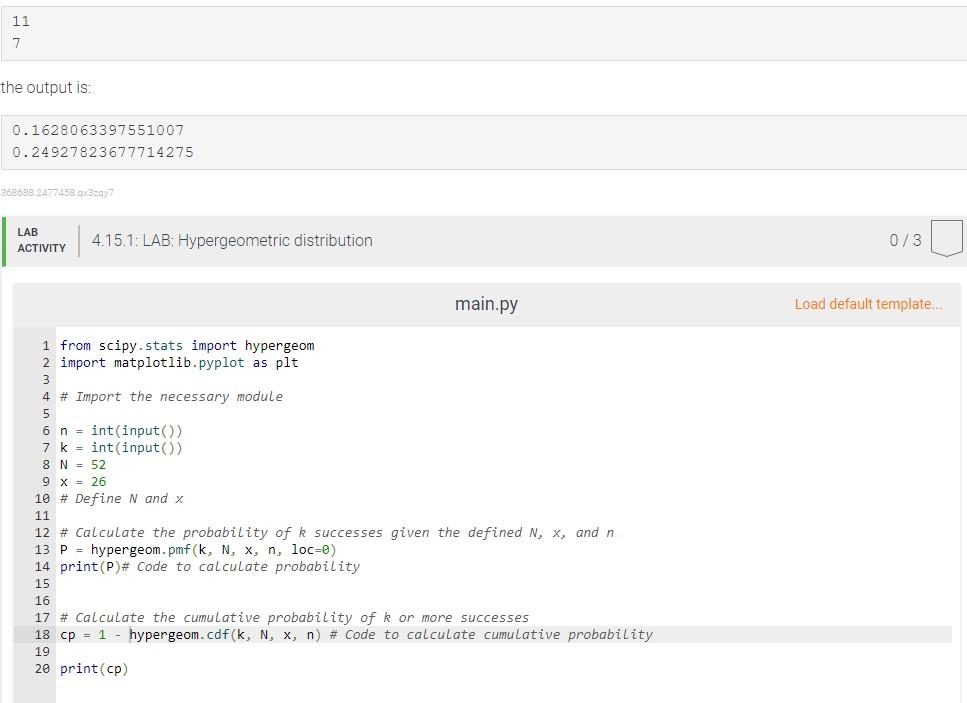Select the highlighted cumulative probability line
The height and width of the screenshot is (703, 967).
pos(350,634)
